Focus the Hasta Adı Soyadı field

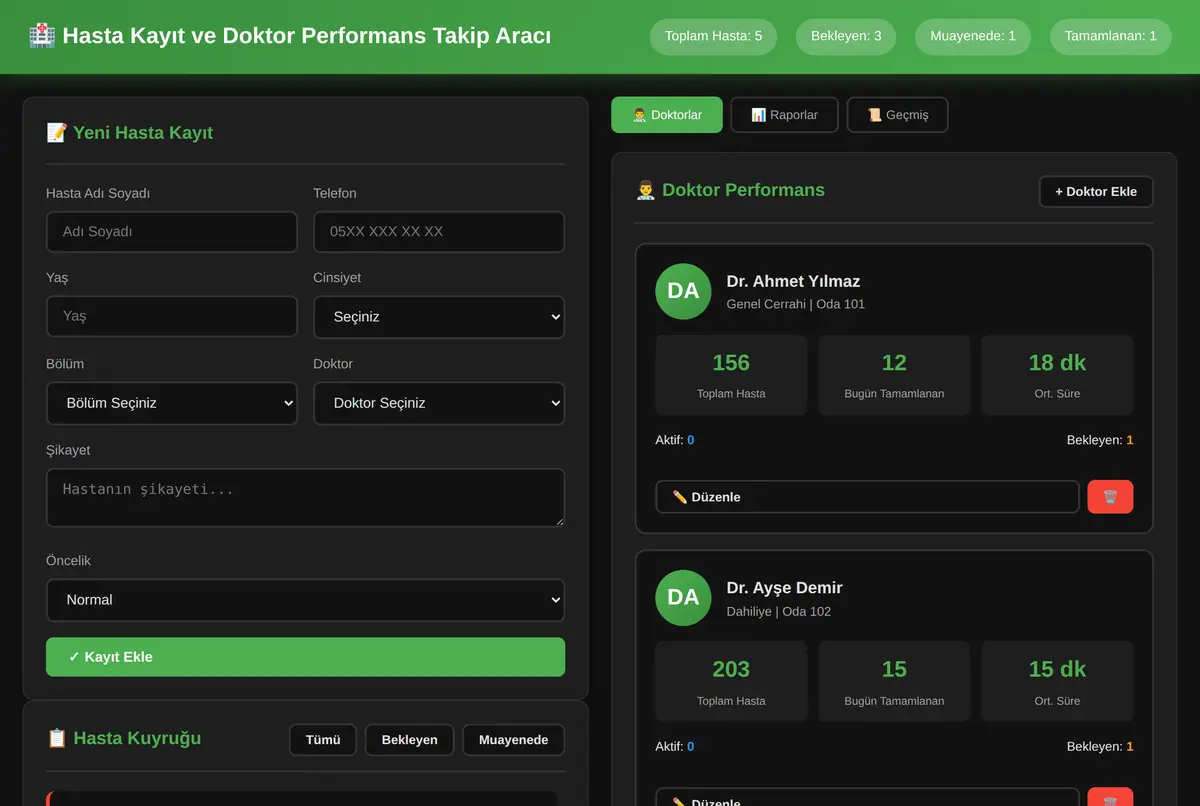click(x=172, y=232)
